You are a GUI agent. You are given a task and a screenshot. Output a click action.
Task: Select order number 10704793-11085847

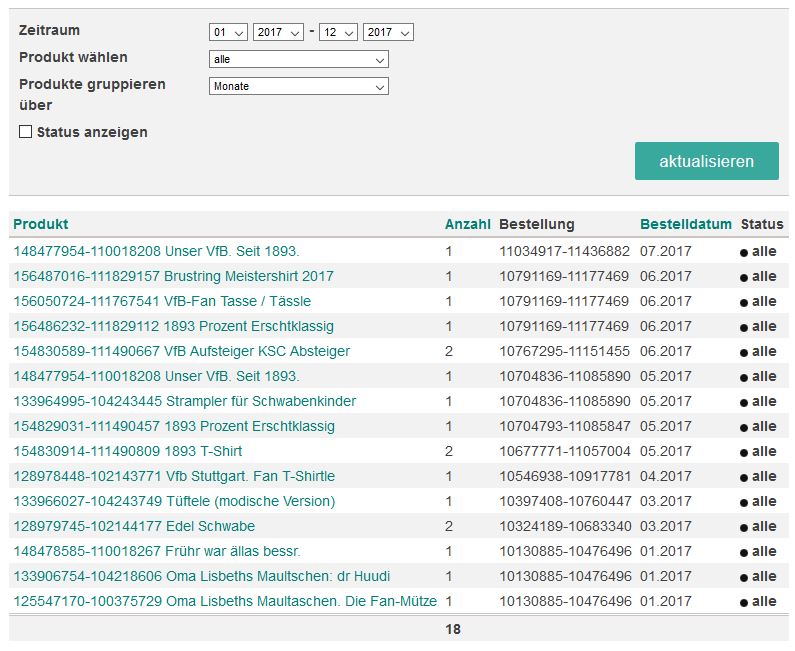[564, 426]
